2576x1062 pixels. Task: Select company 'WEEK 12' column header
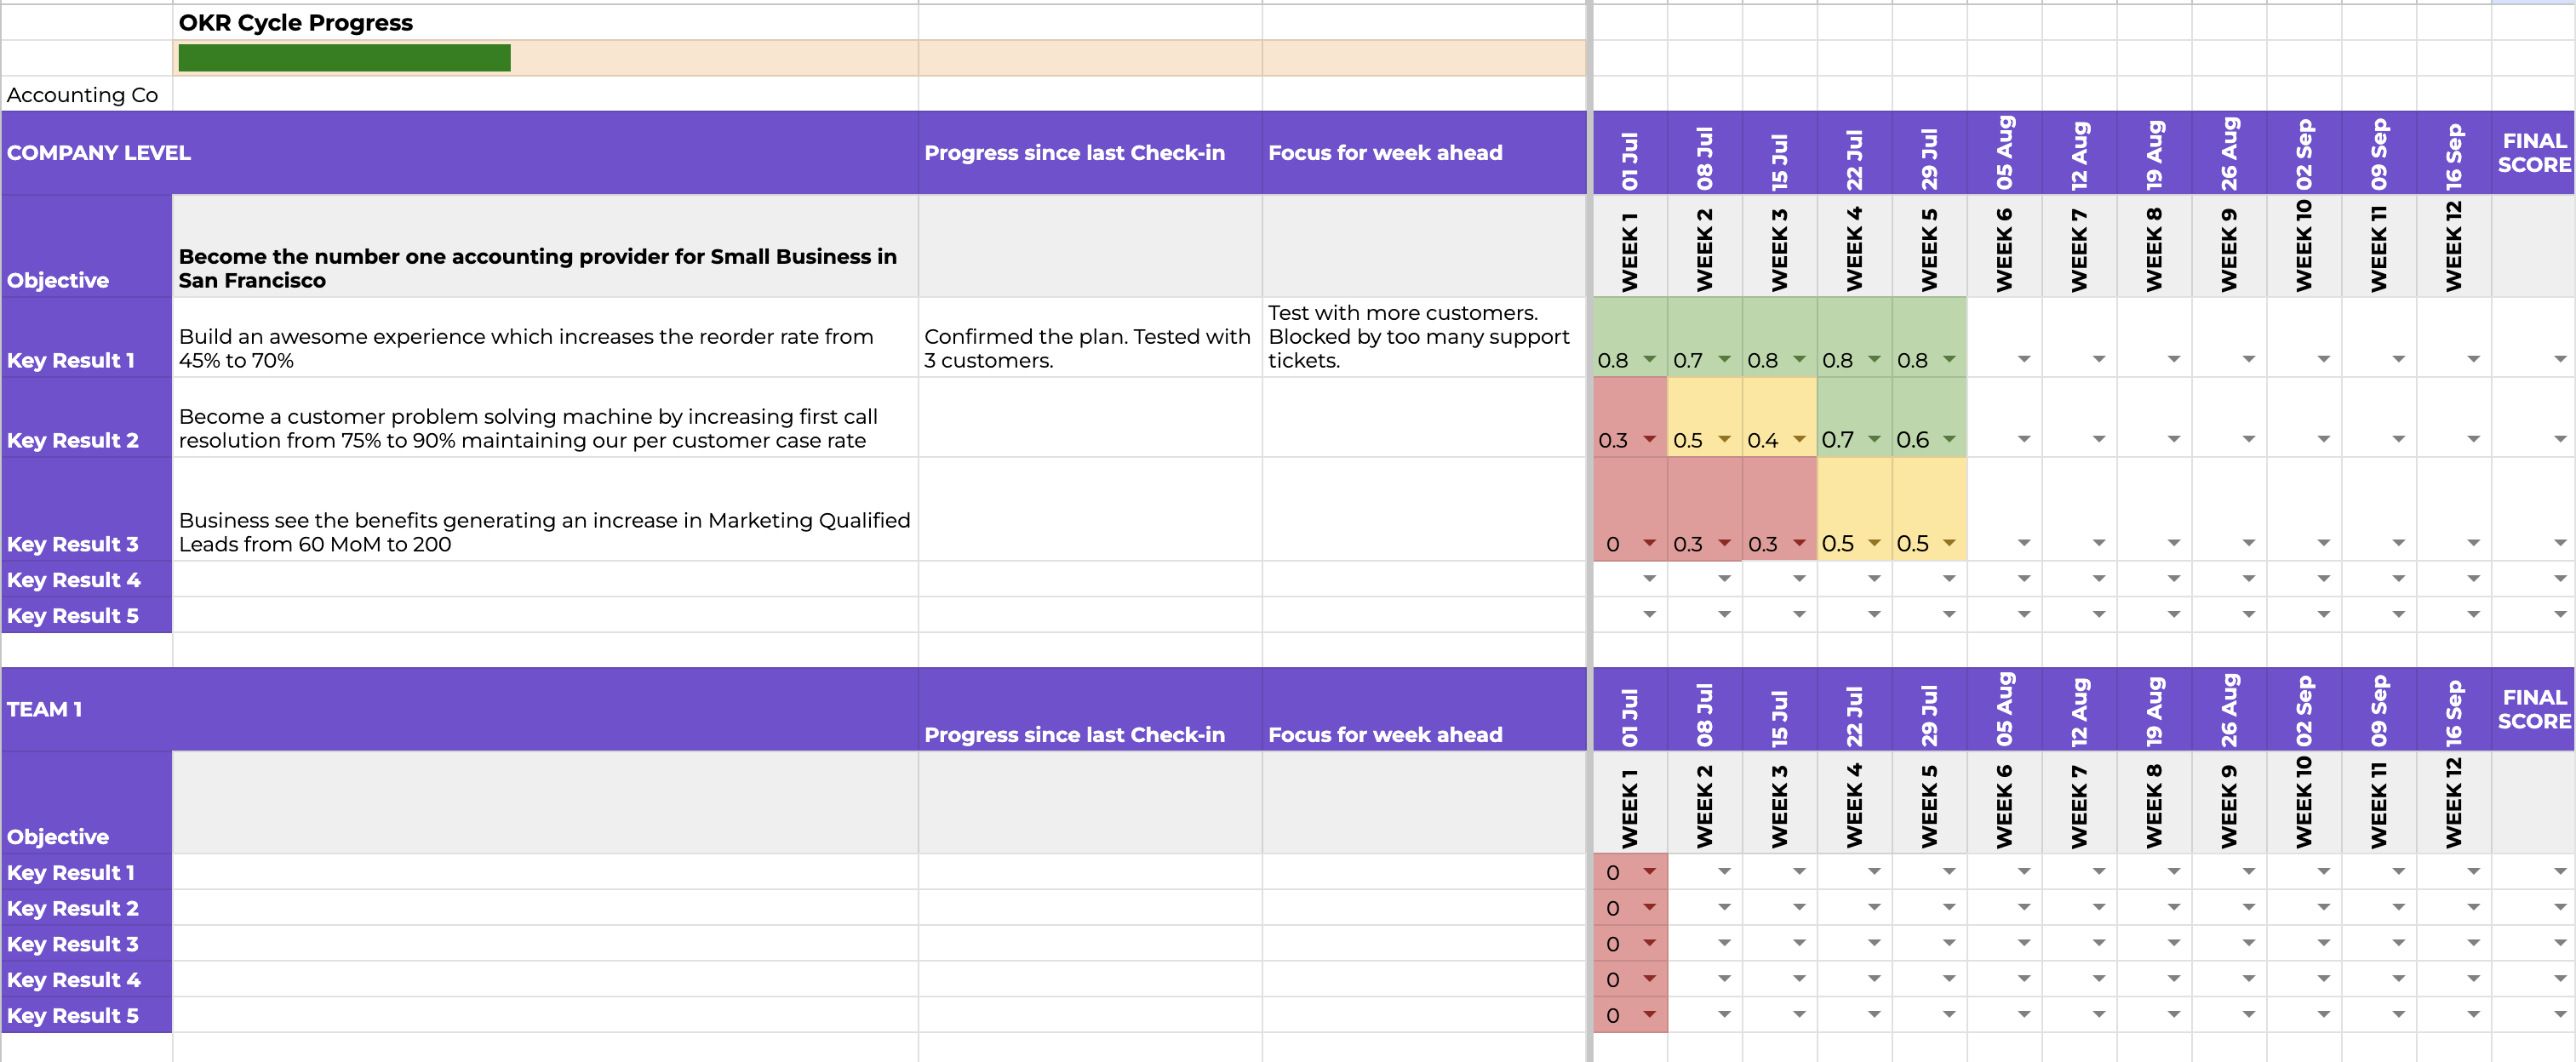tap(2453, 246)
